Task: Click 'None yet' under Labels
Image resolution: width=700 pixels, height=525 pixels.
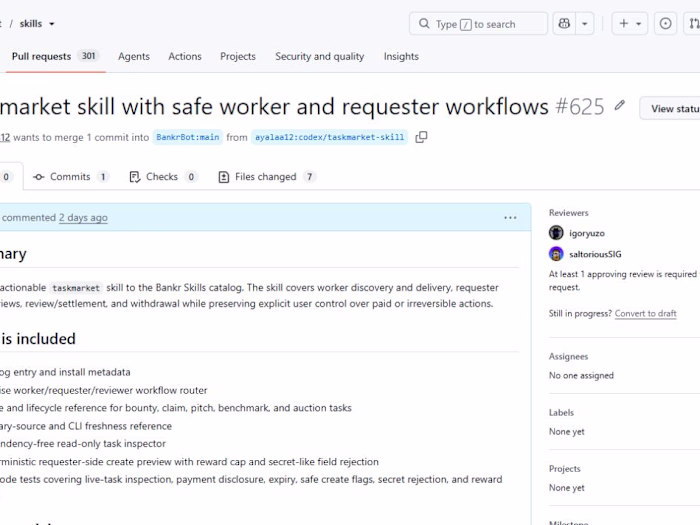Action: 567,432
